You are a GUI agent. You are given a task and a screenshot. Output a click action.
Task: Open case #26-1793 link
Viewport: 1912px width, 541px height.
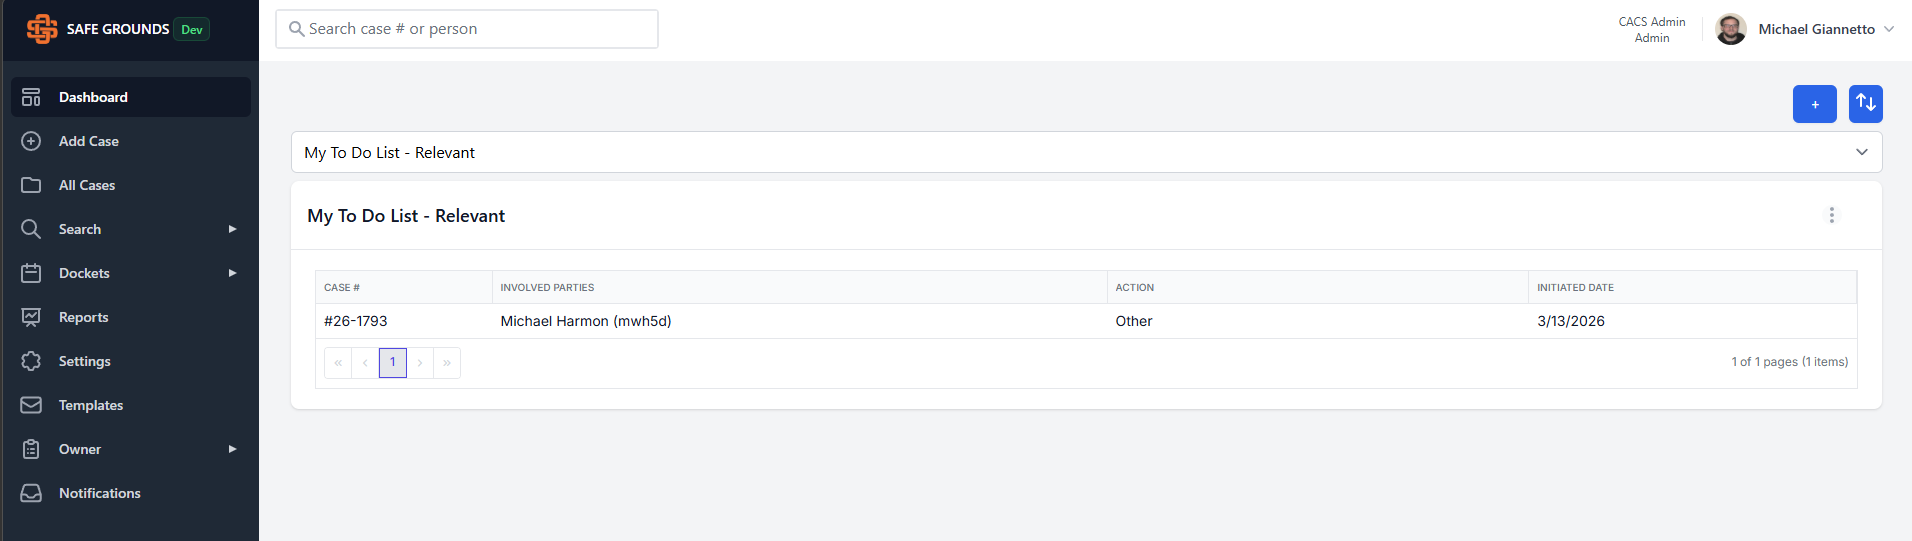pos(356,321)
